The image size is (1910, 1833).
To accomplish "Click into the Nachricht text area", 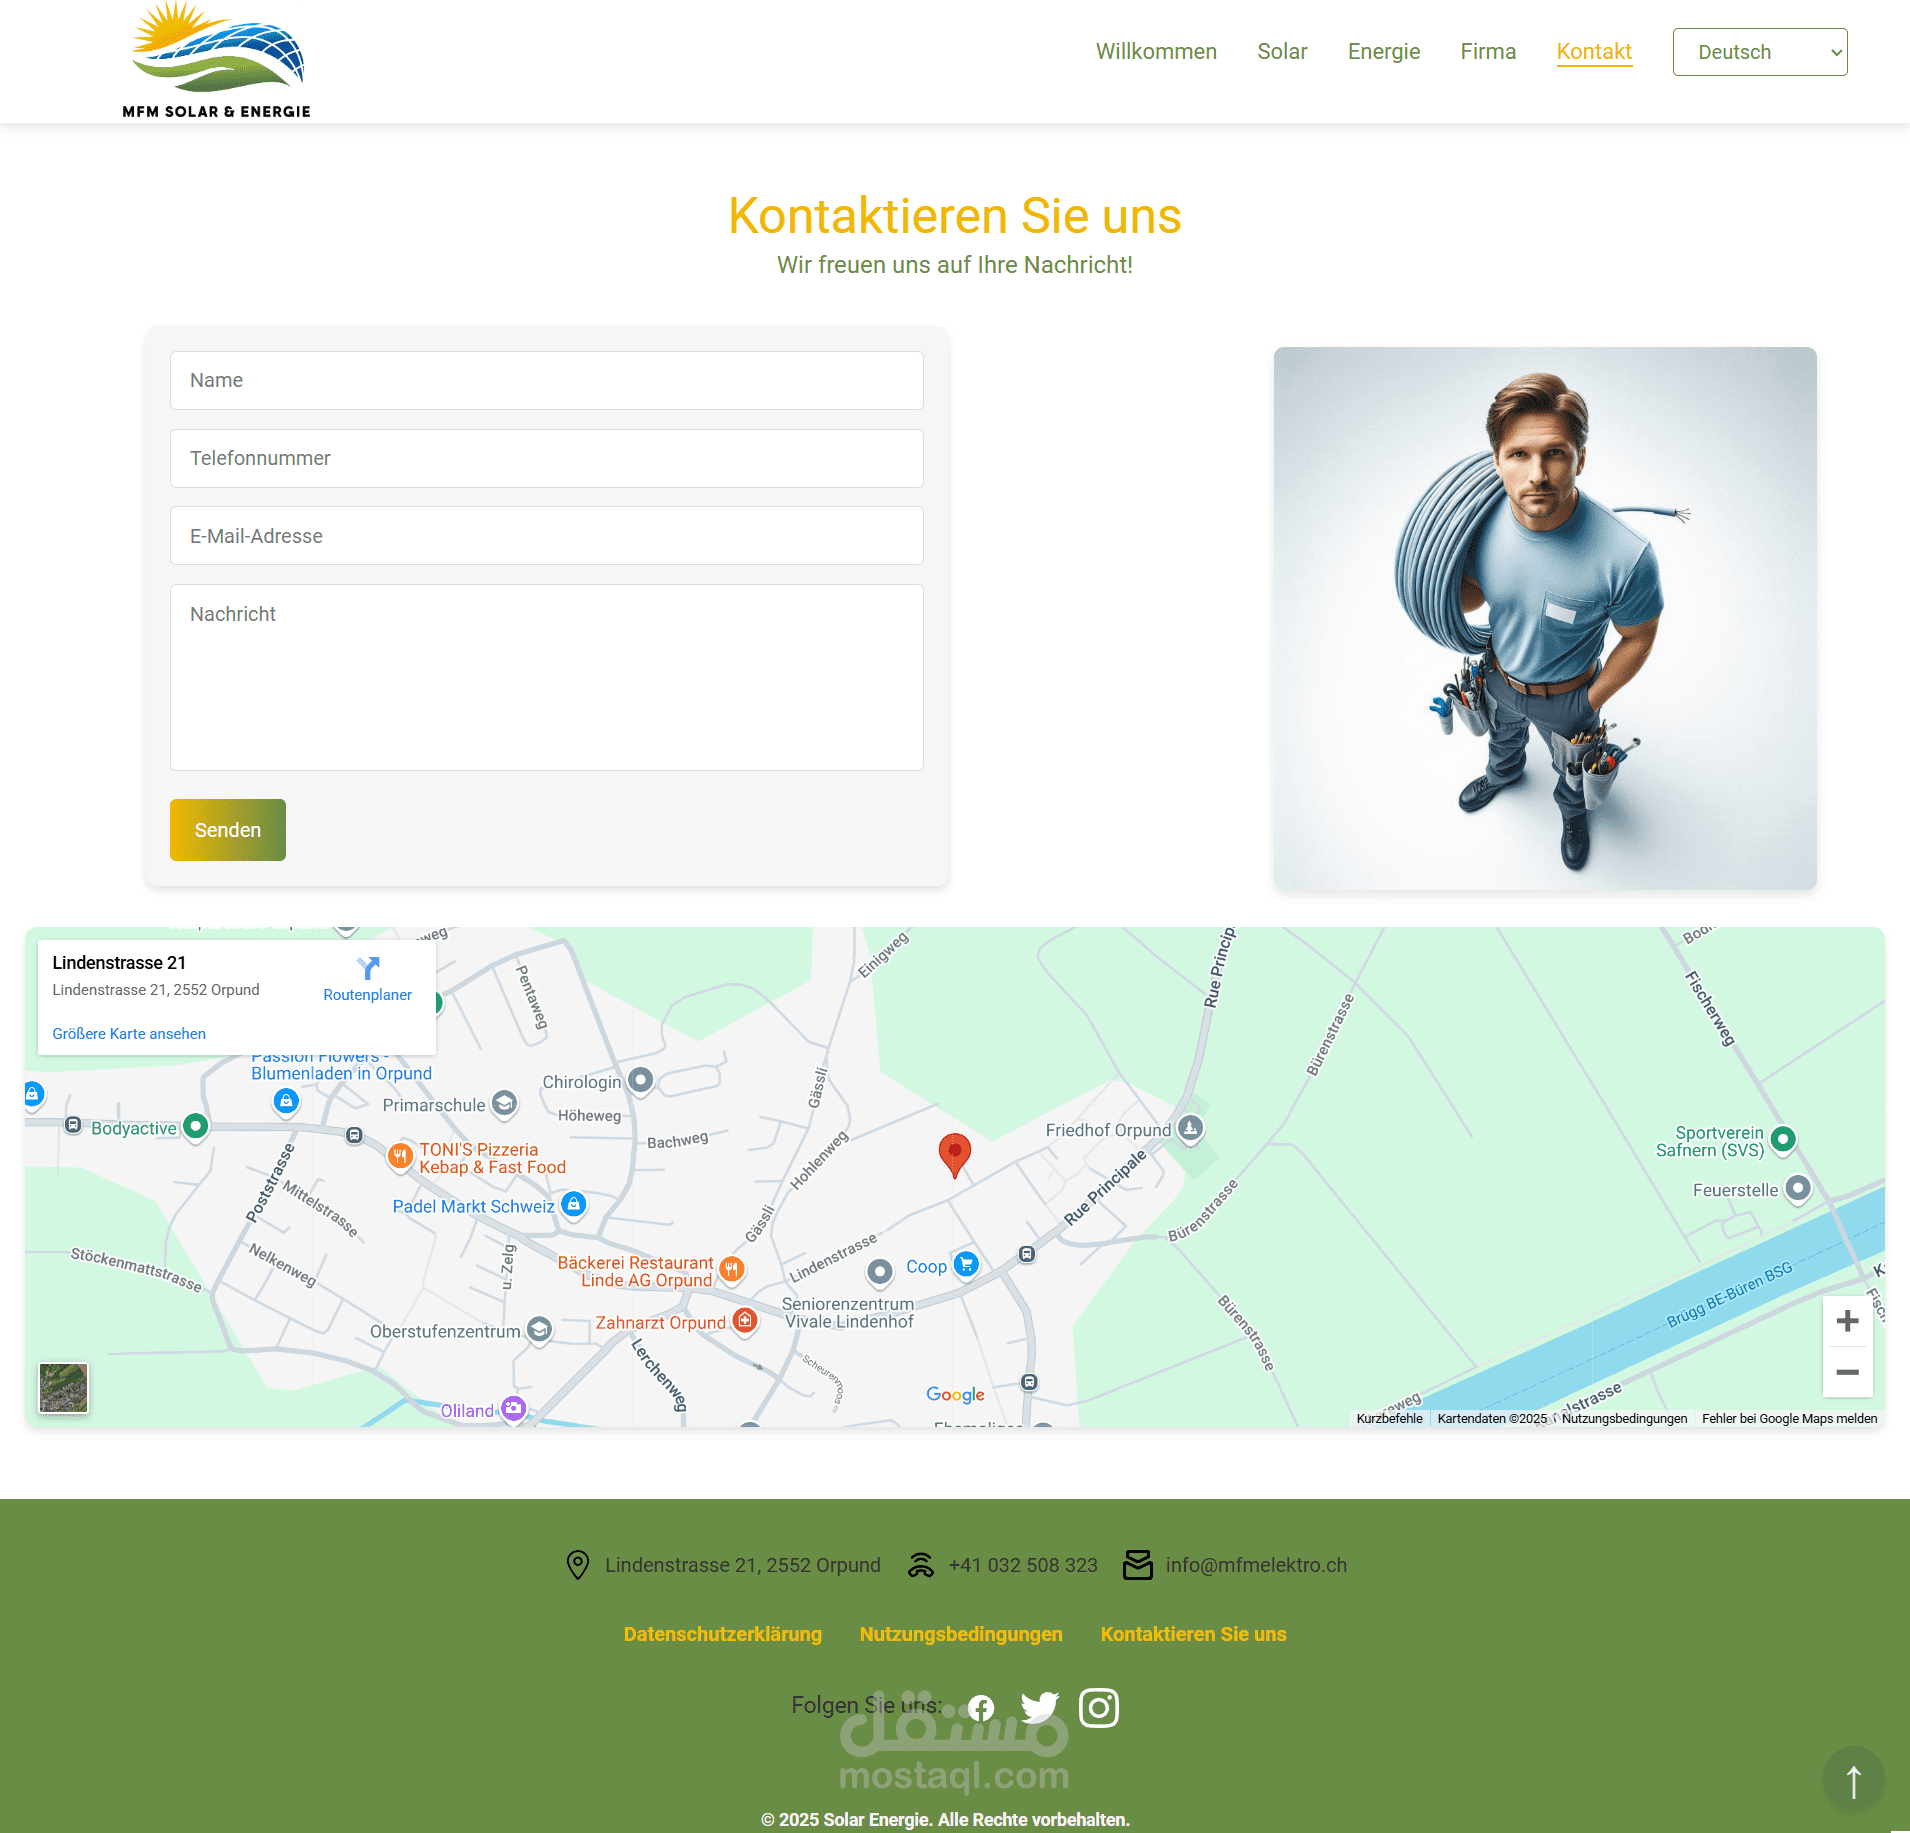I will (x=546, y=677).
